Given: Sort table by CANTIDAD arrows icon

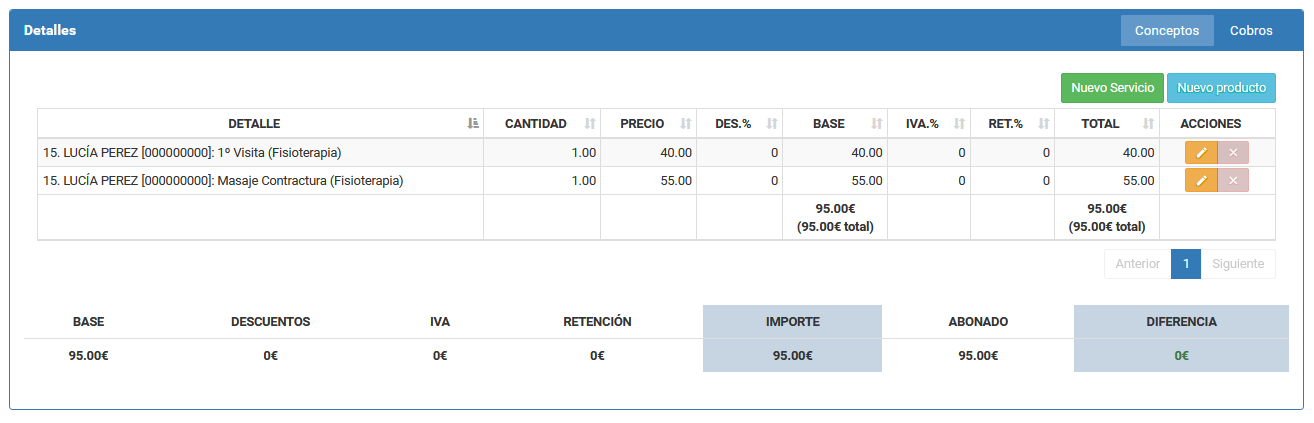Looking at the screenshot, I should pyautogui.click(x=590, y=124).
